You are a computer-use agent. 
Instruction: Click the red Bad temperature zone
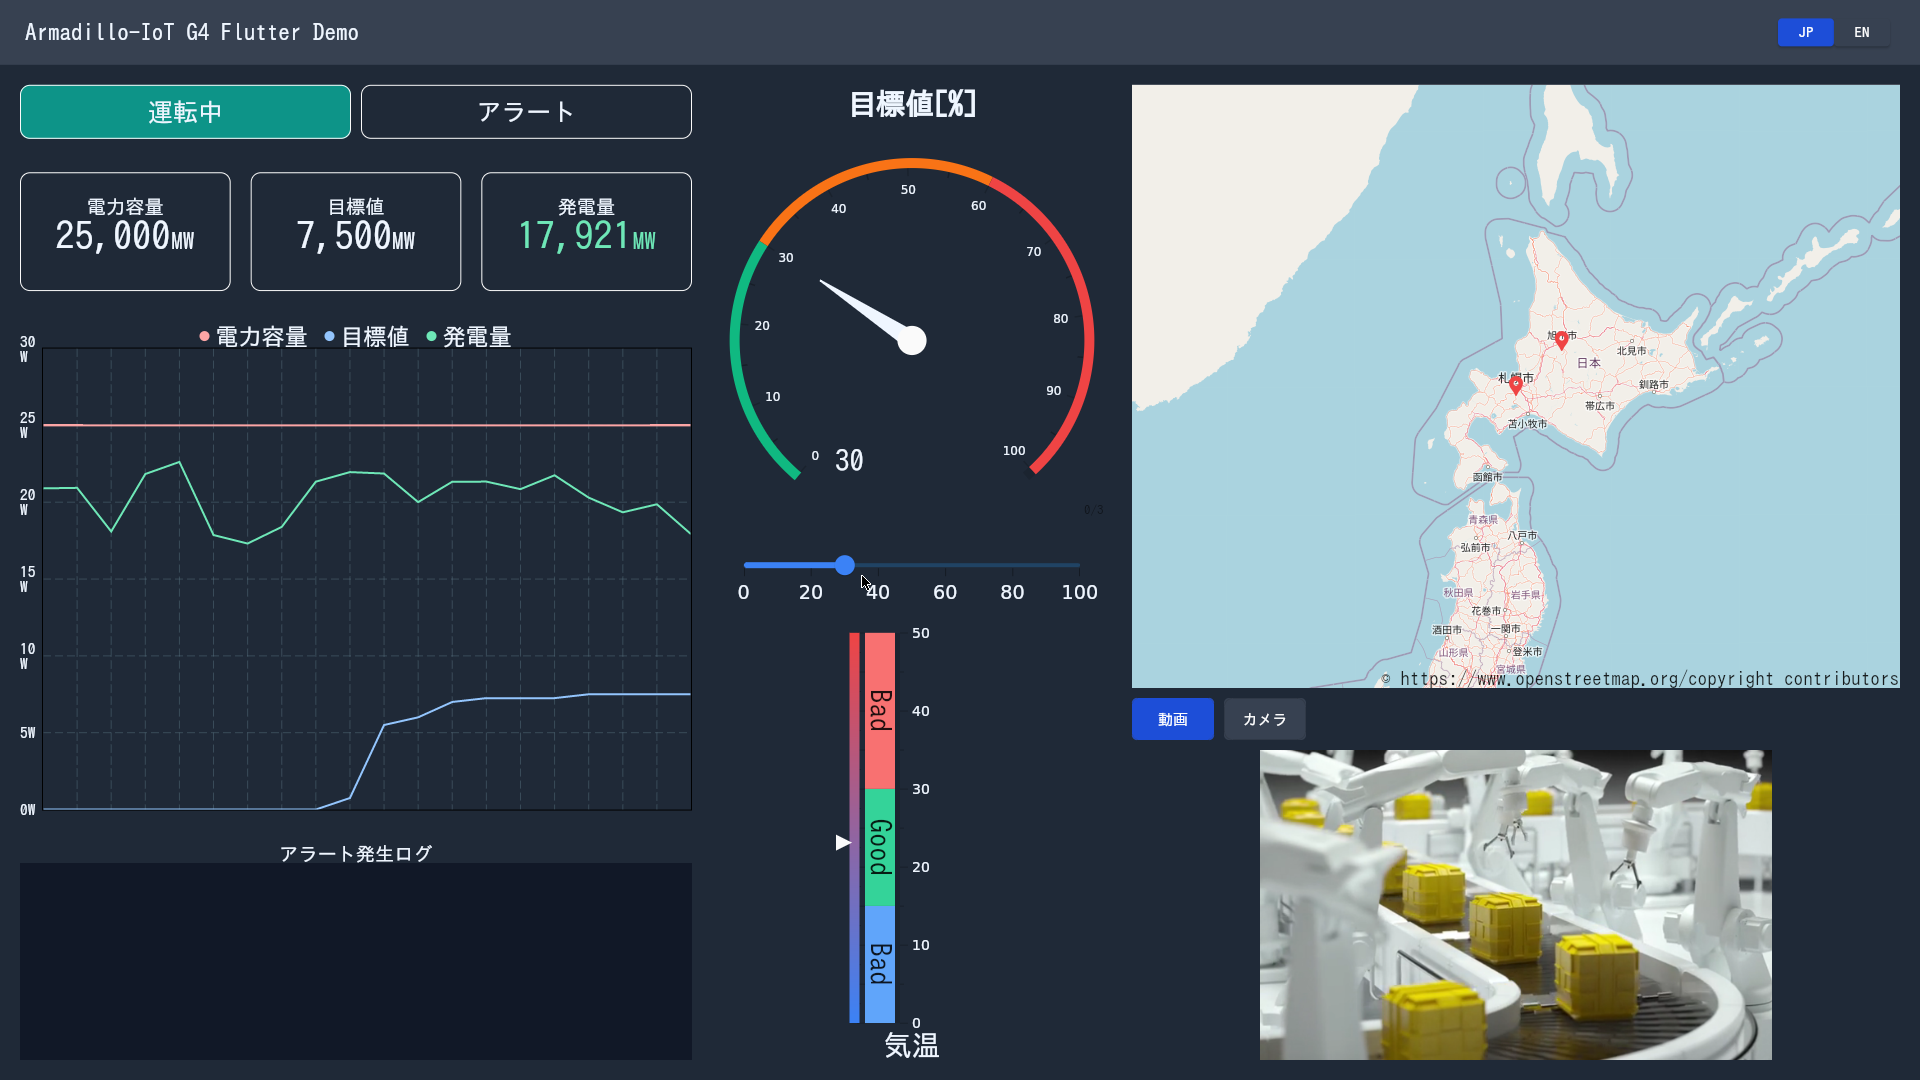click(880, 711)
